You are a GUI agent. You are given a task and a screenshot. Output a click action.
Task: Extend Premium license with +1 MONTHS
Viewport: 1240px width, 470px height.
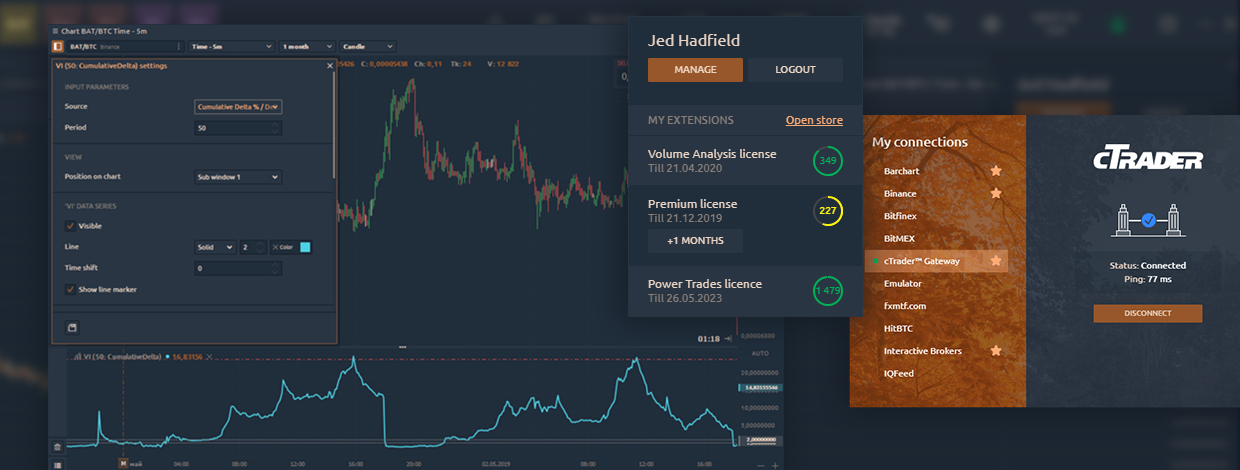695,241
